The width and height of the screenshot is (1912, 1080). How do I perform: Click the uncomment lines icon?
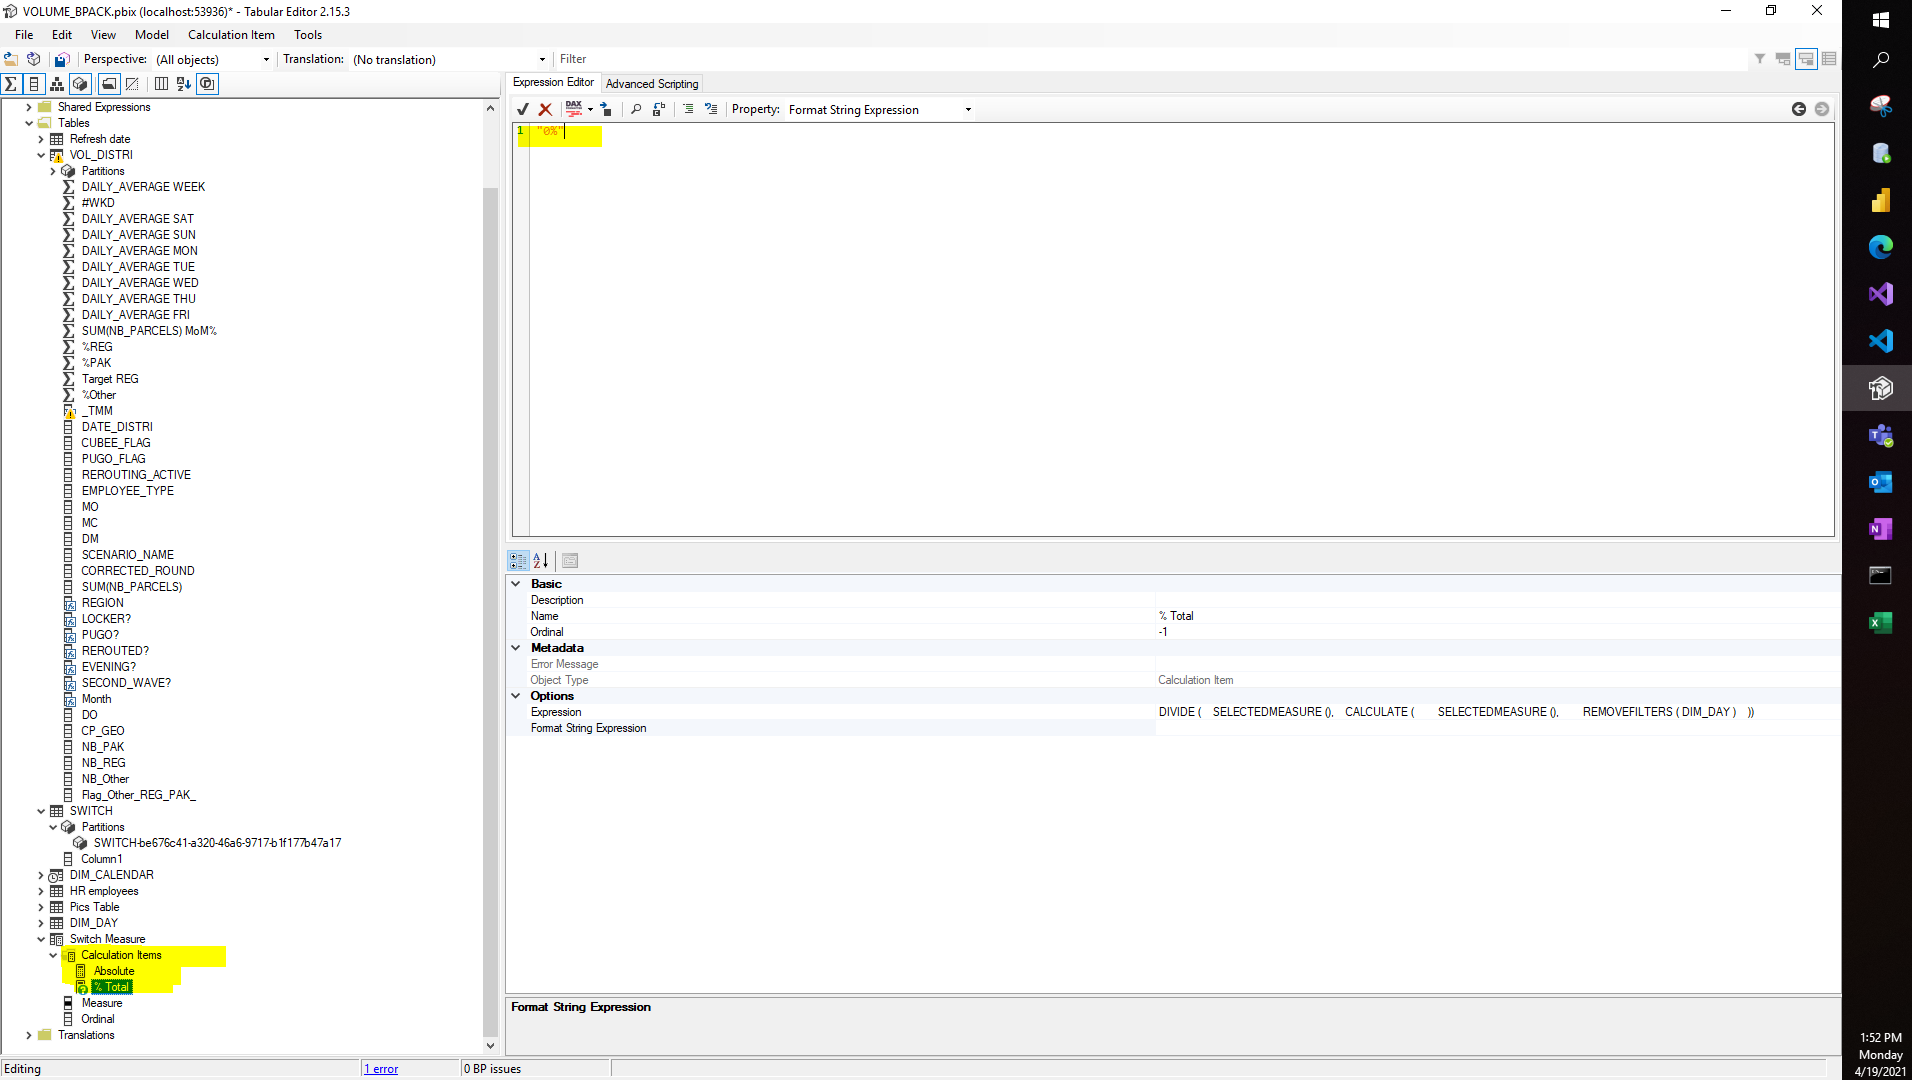(x=711, y=109)
